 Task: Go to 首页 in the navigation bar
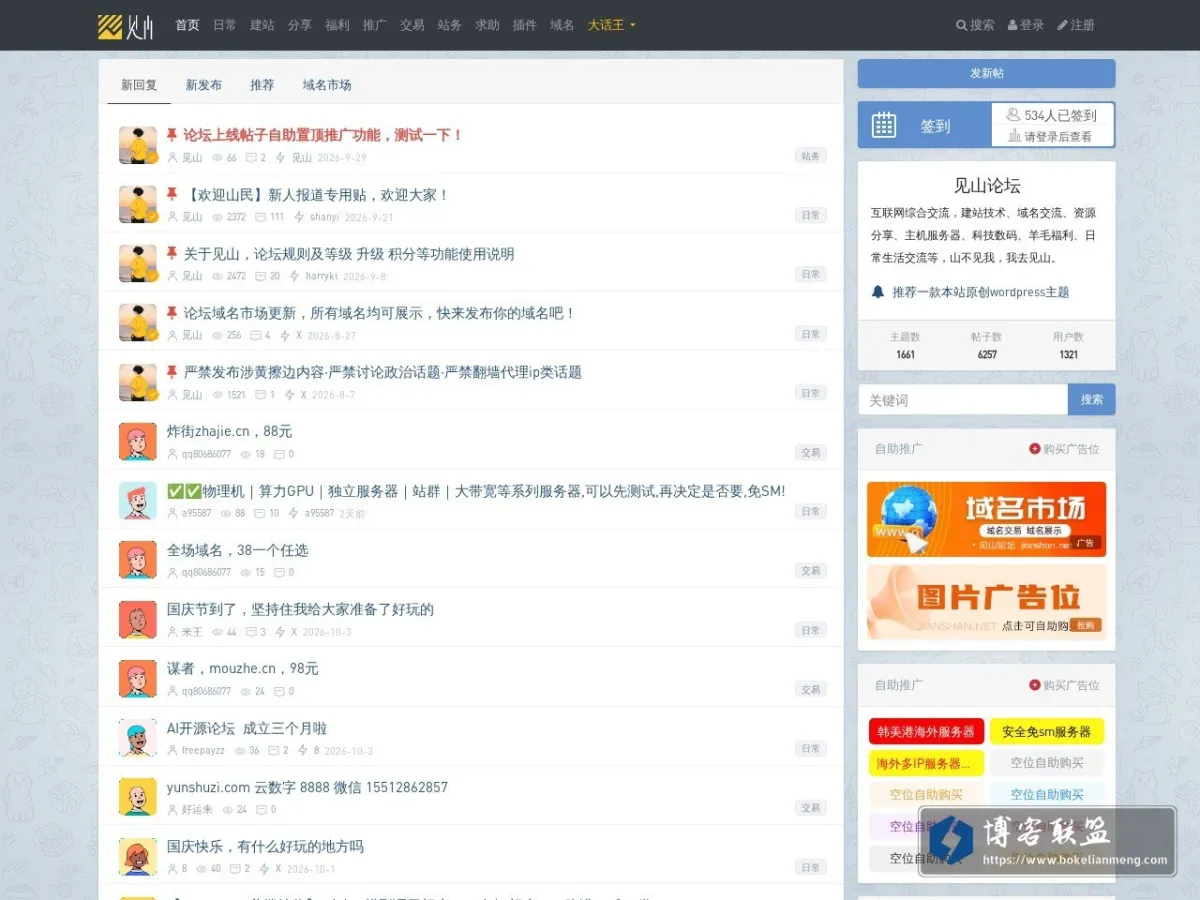(187, 25)
